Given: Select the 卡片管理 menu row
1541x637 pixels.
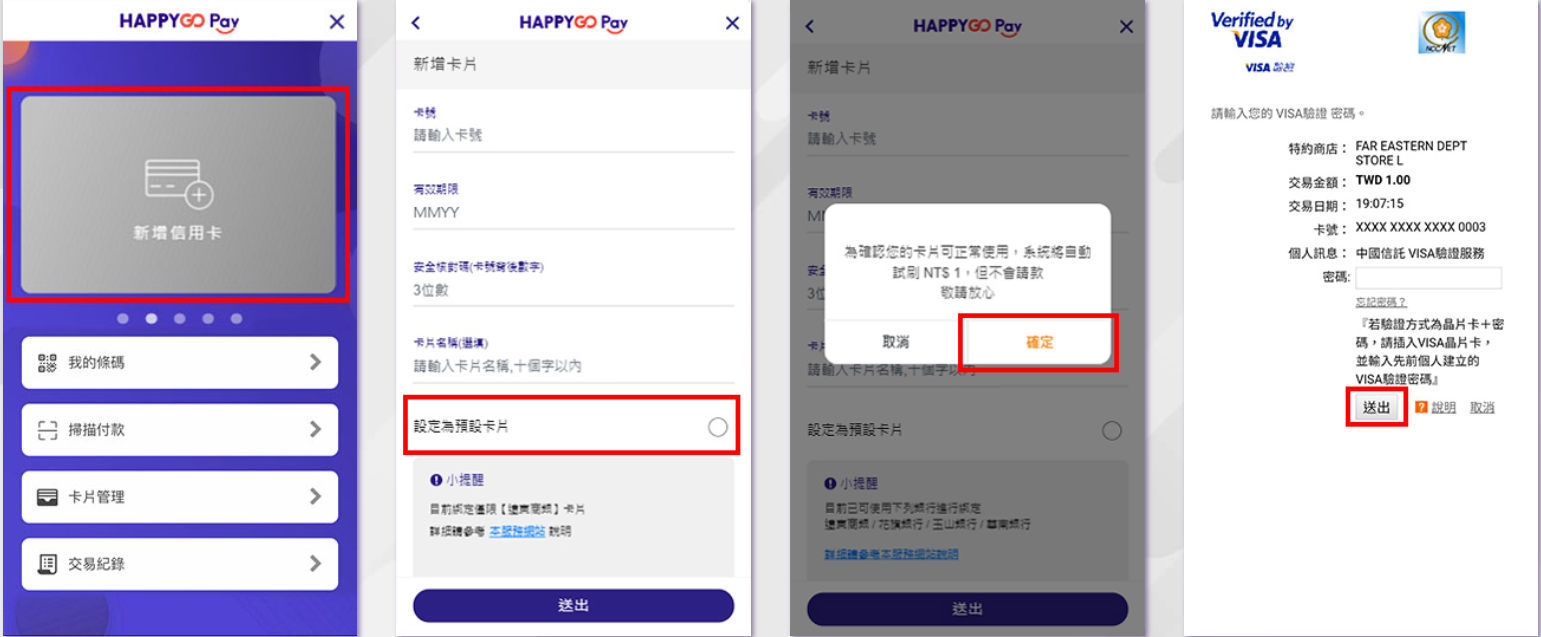Looking at the screenshot, I should point(180,497).
